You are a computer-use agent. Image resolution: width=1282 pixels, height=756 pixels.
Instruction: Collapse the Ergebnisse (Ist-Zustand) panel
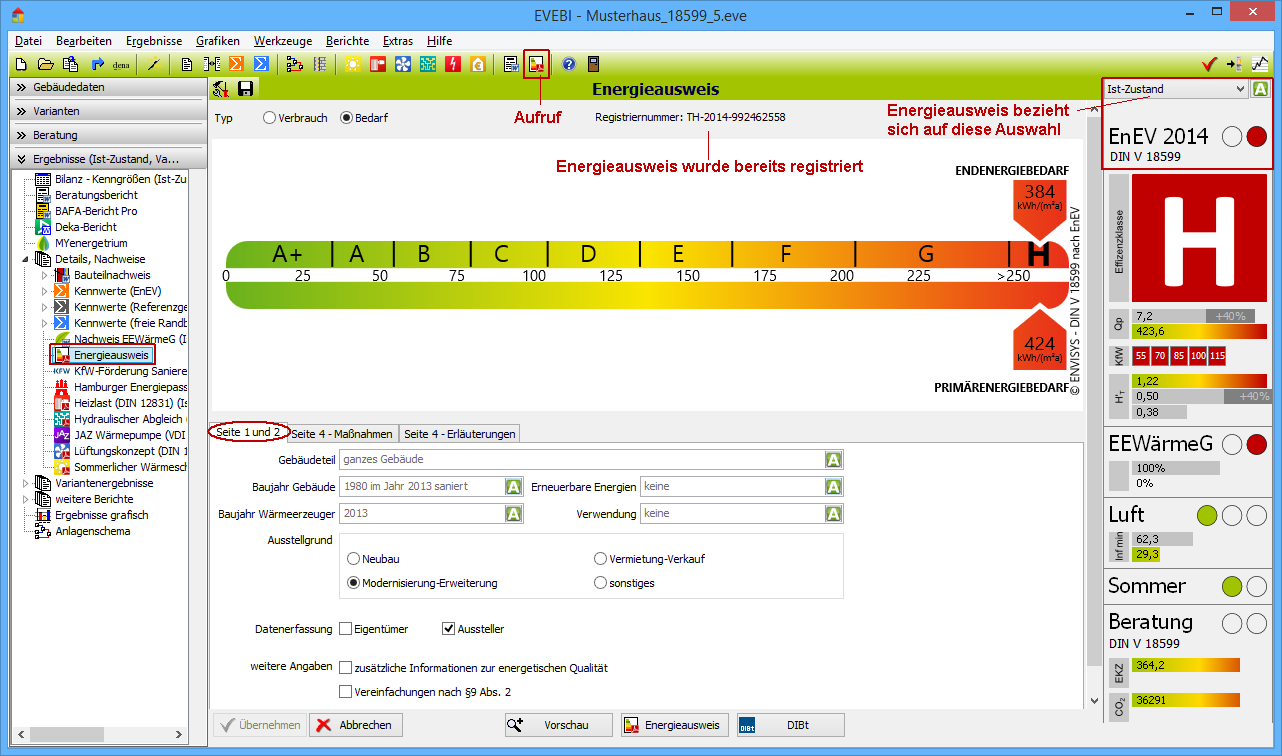106,159
